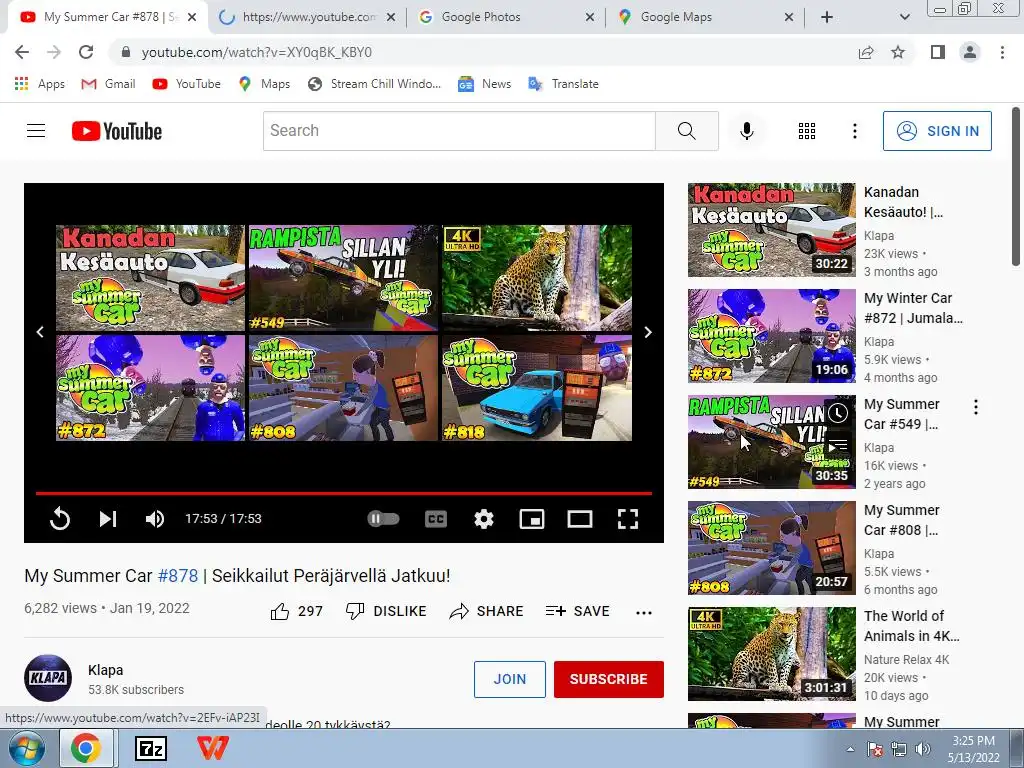Go to YouTube home via logo
1024x768 pixels.
point(117,131)
